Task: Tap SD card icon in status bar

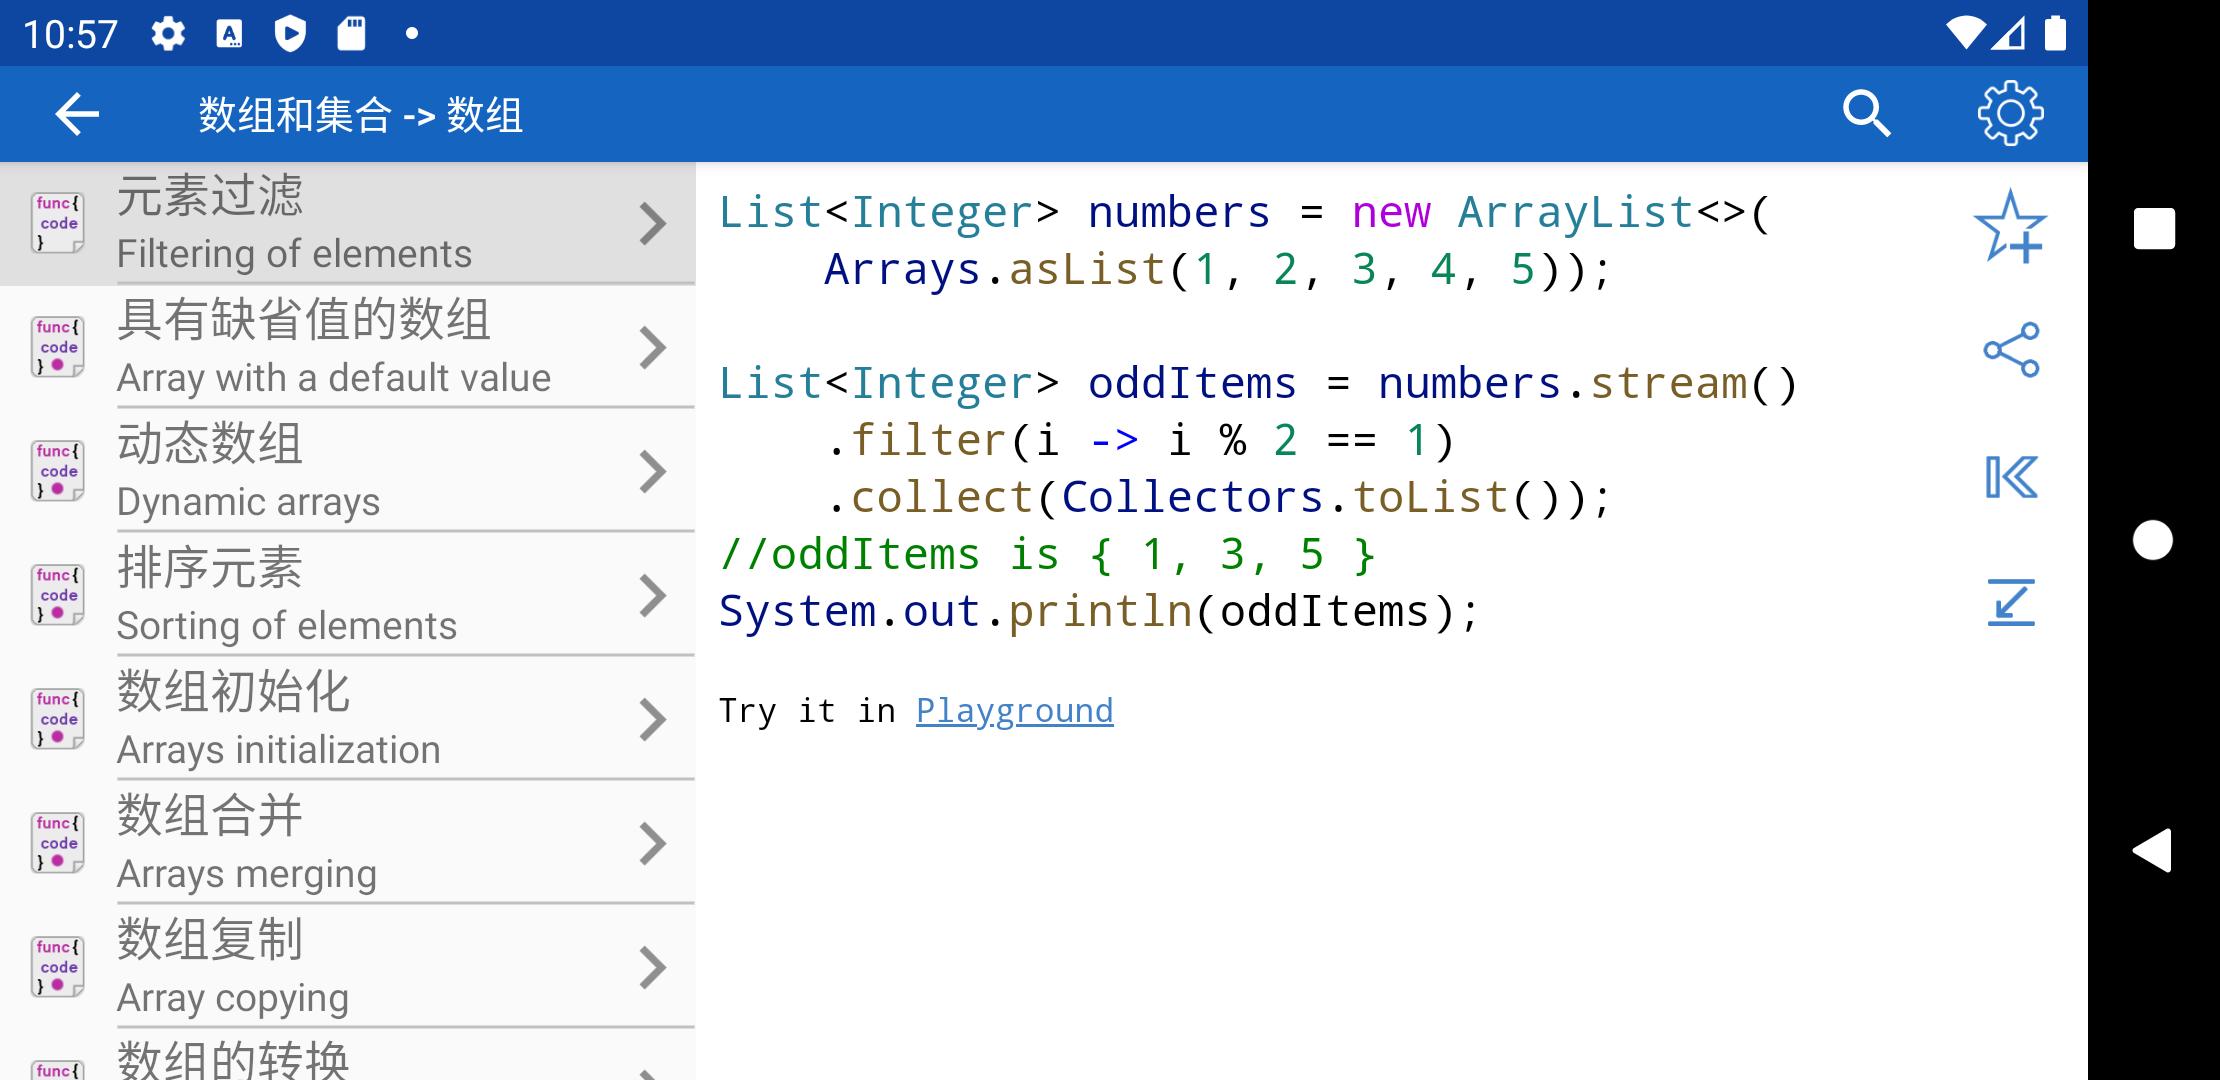Action: pyautogui.click(x=351, y=34)
